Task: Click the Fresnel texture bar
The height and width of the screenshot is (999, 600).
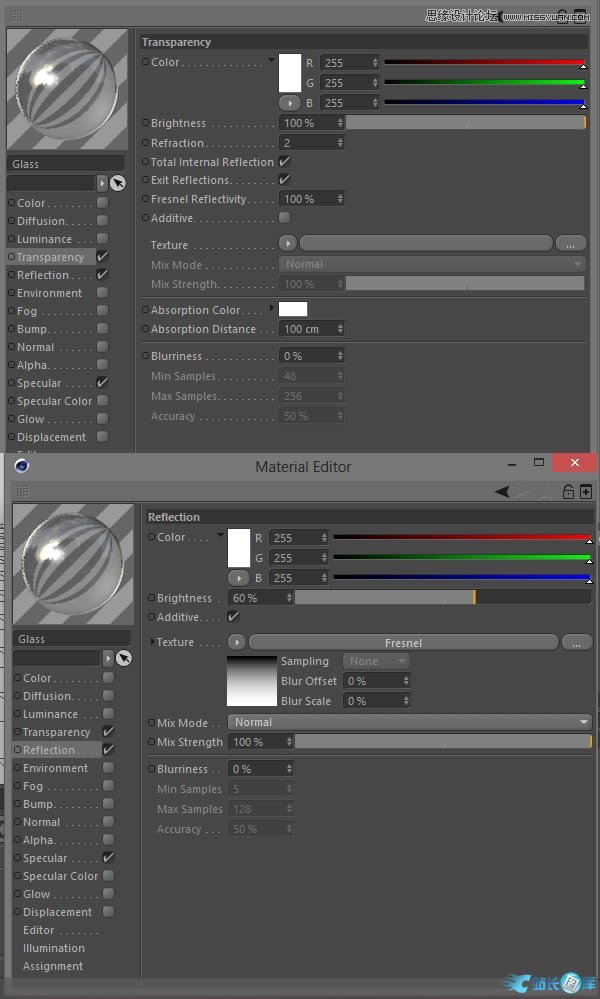Action: tap(403, 642)
